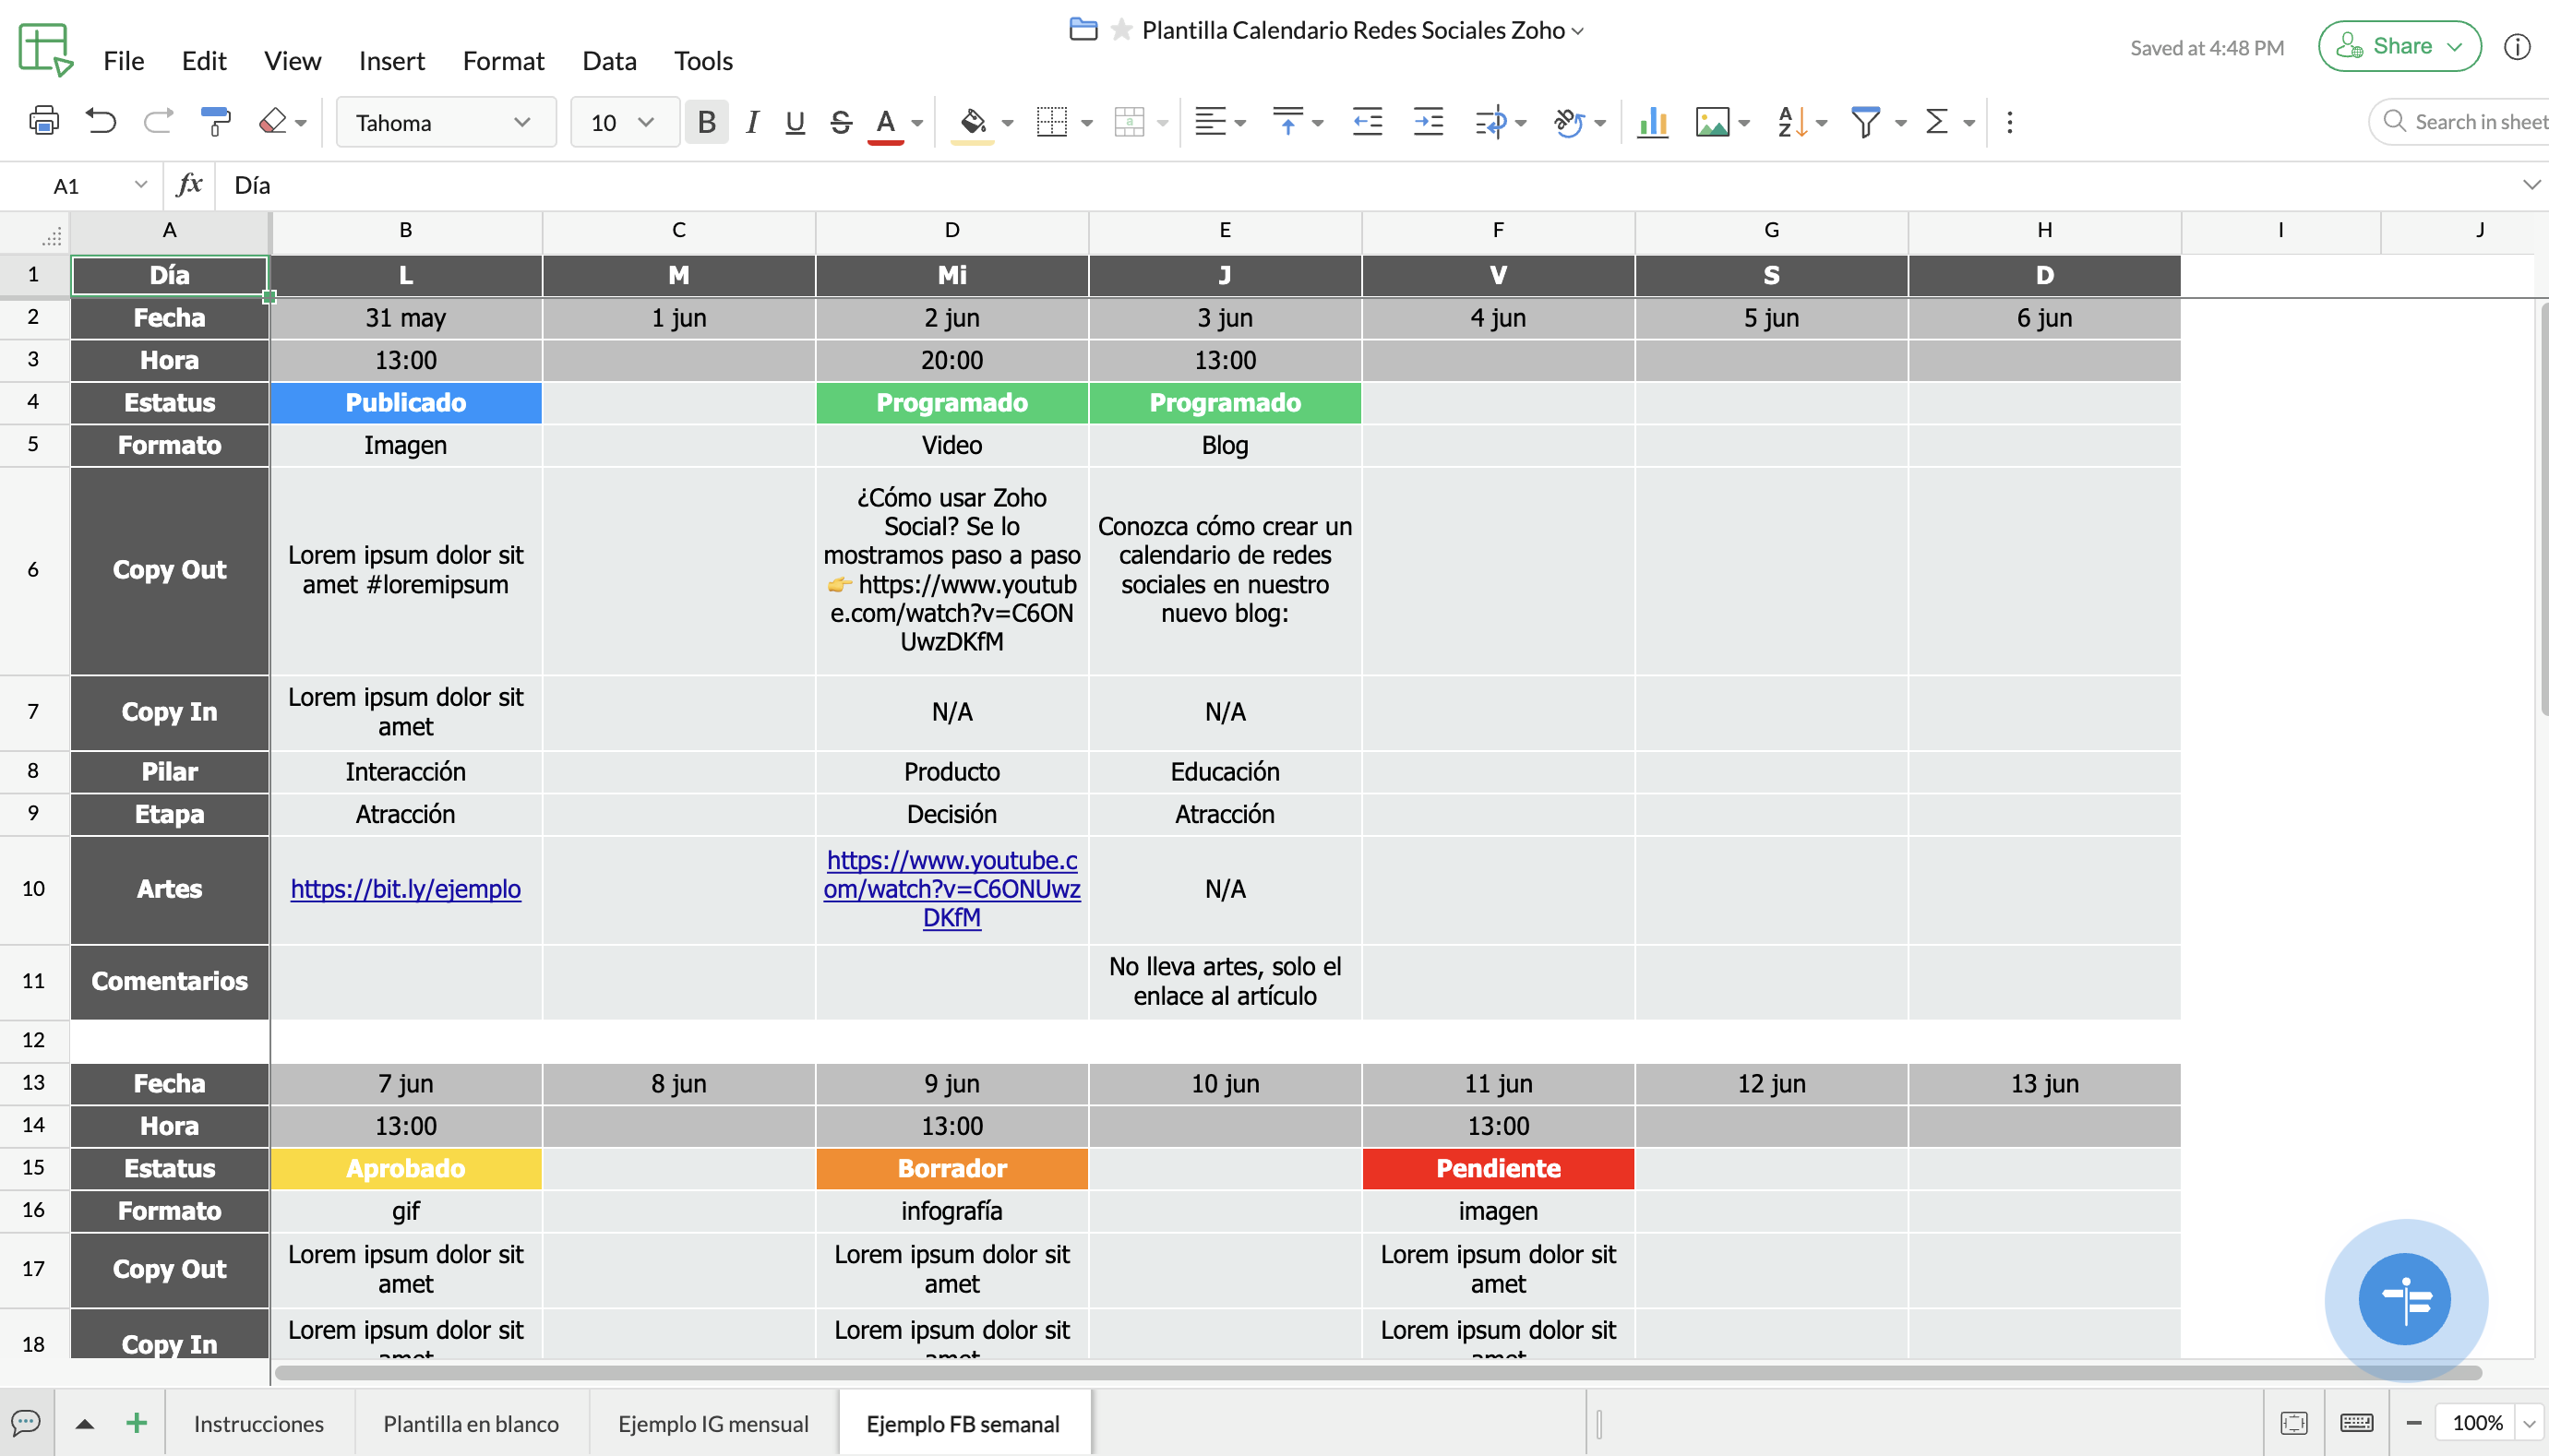The width and height of the screenshot is (2549, 1456).
Task: Open the comments chat icon
Action: click(26, 1422)
